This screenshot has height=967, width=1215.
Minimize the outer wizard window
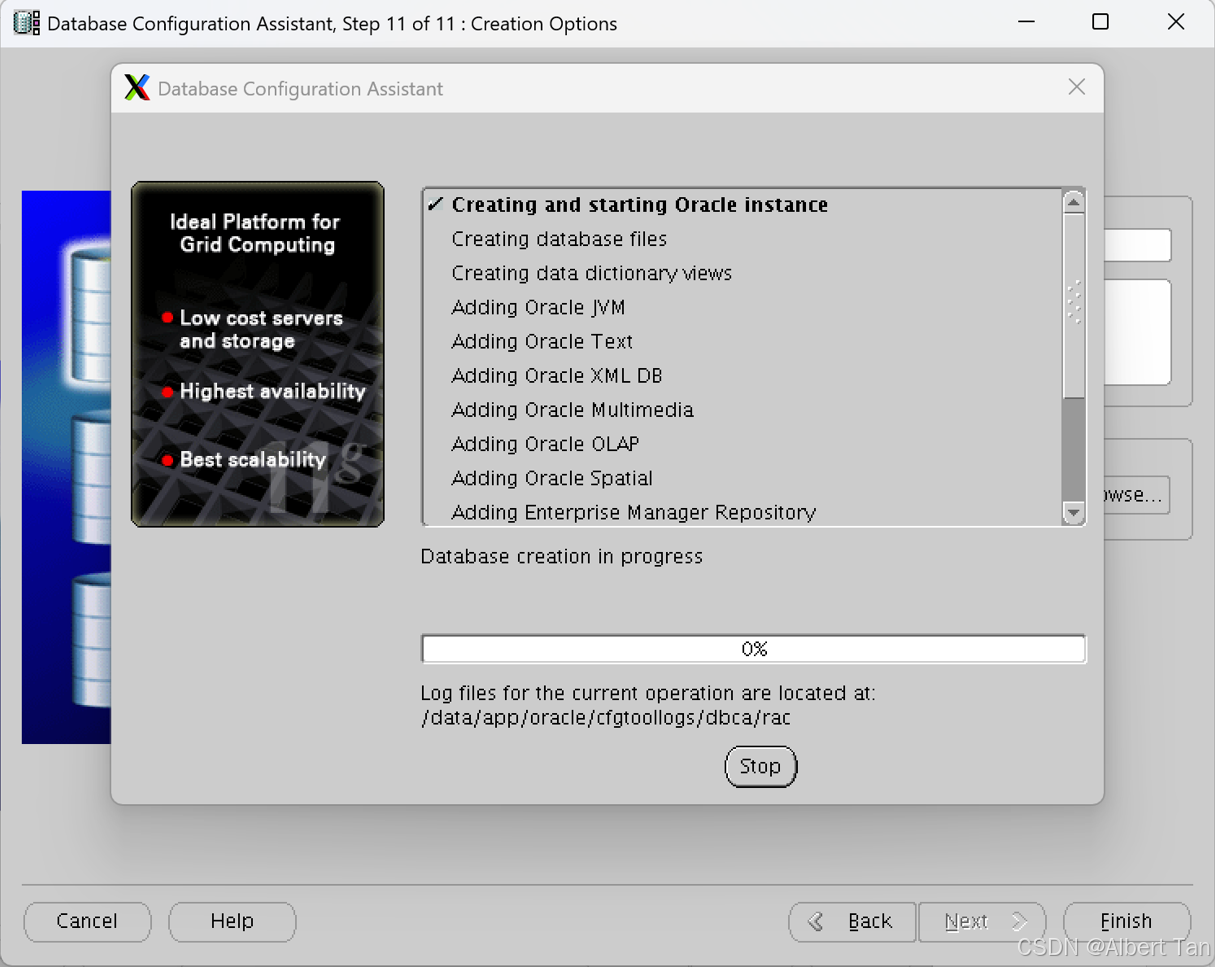click(x=1025, y=22)
